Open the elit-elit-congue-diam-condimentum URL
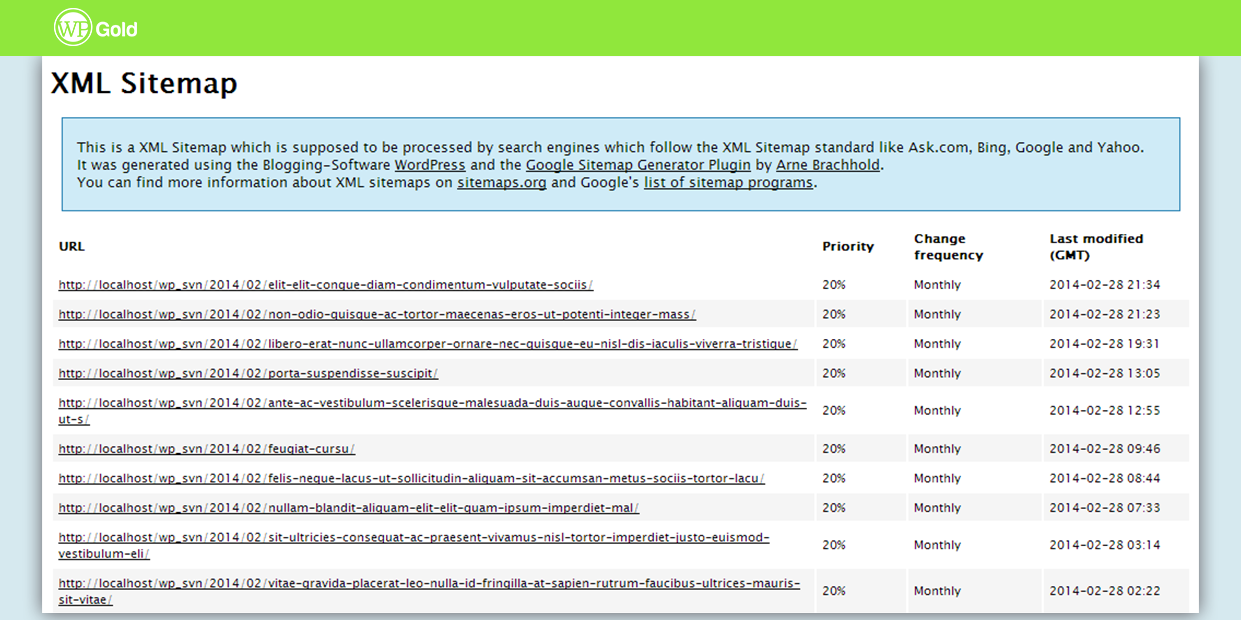Screen dimensions: 1241x620 326,285
